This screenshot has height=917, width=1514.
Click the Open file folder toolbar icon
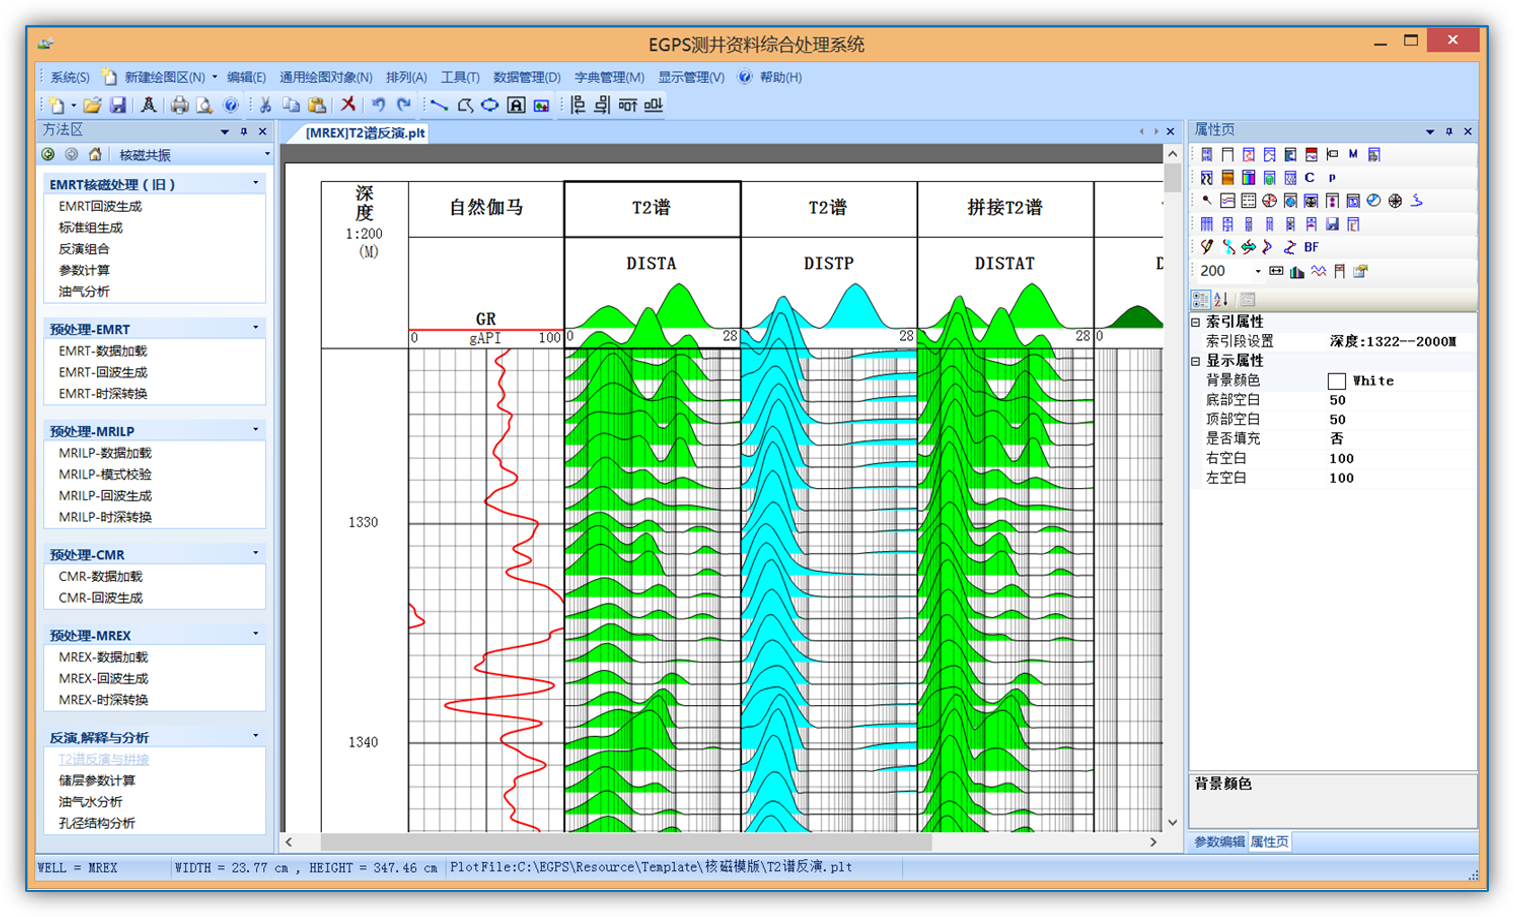(x=92, y=105)
